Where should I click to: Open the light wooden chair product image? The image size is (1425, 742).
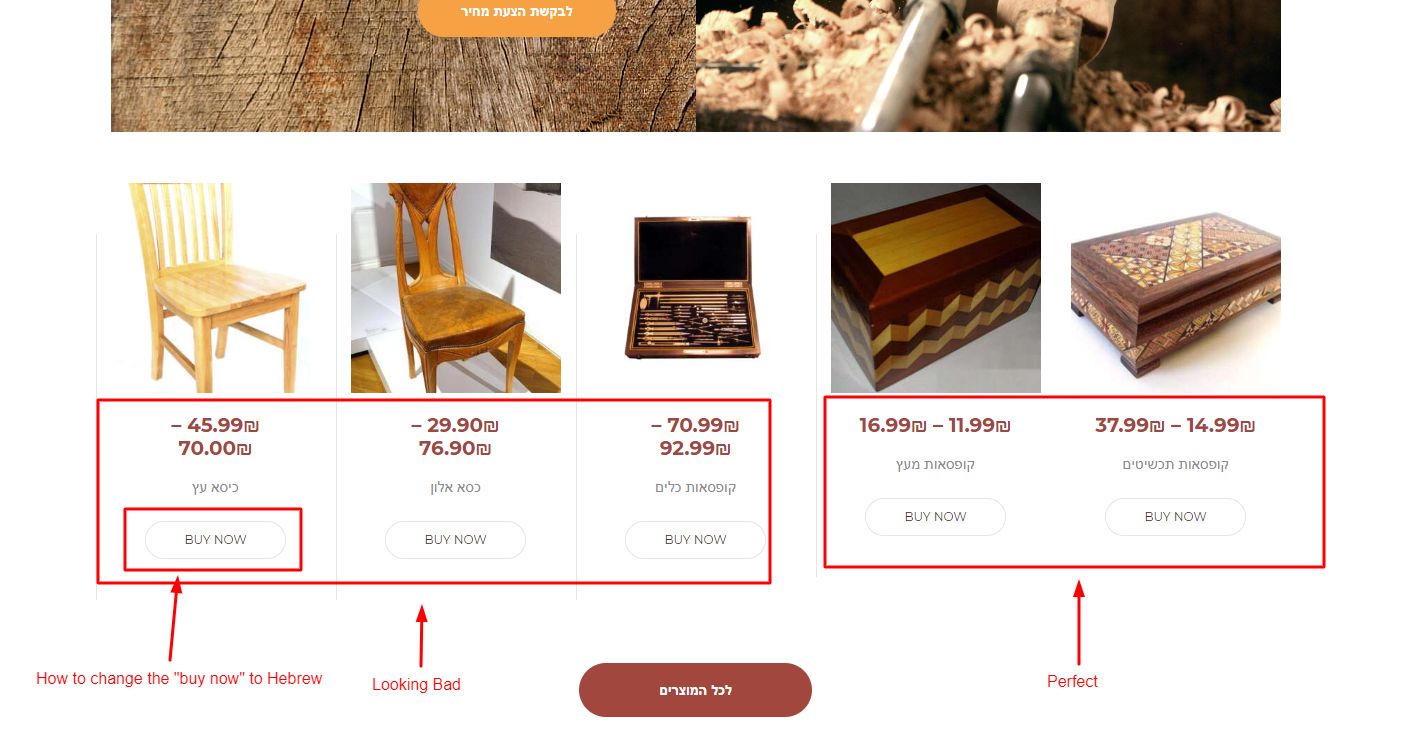click(216, 288)
